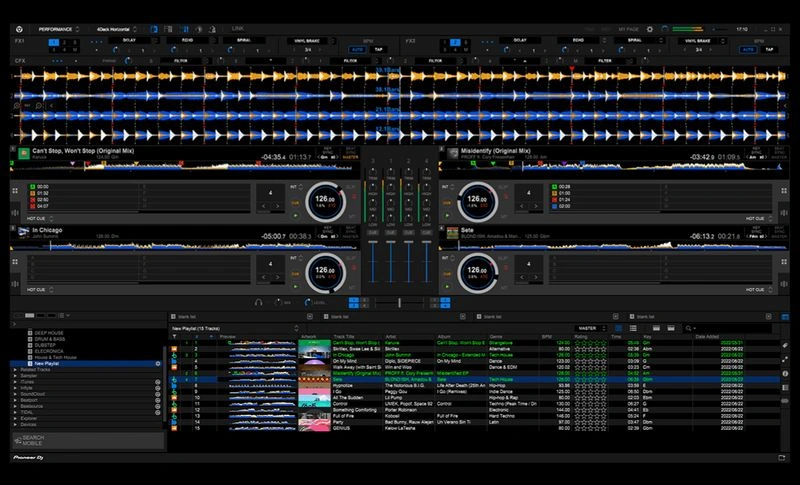Click the headphones cue icon below the mixer
The width and height of the screenshot is (800, 485).
[x=259, y=302]
